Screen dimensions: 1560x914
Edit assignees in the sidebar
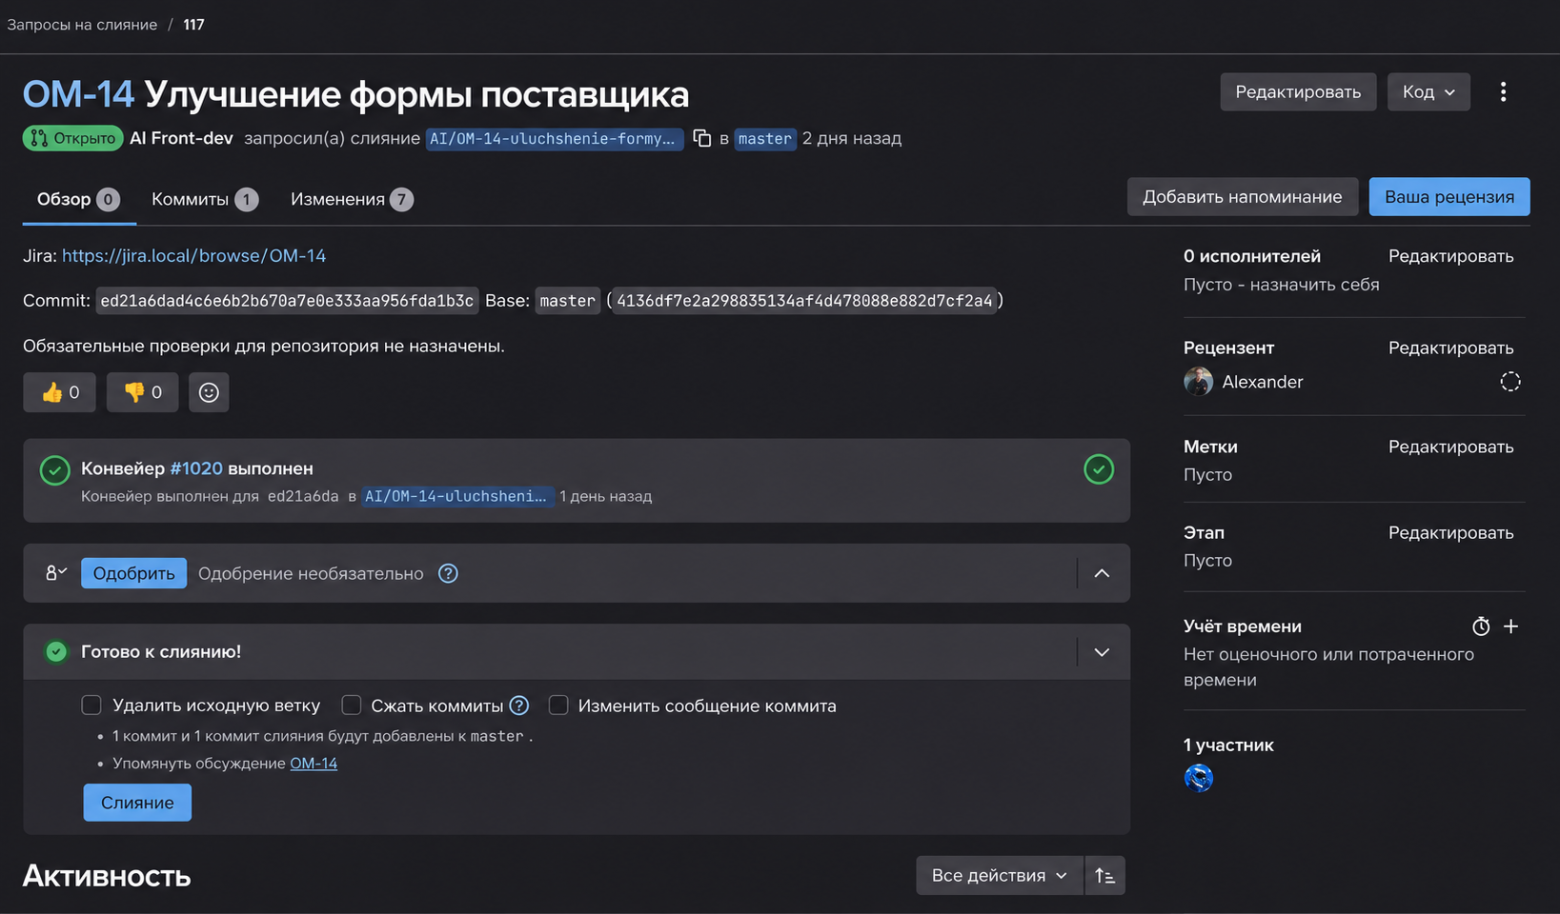1450,256
